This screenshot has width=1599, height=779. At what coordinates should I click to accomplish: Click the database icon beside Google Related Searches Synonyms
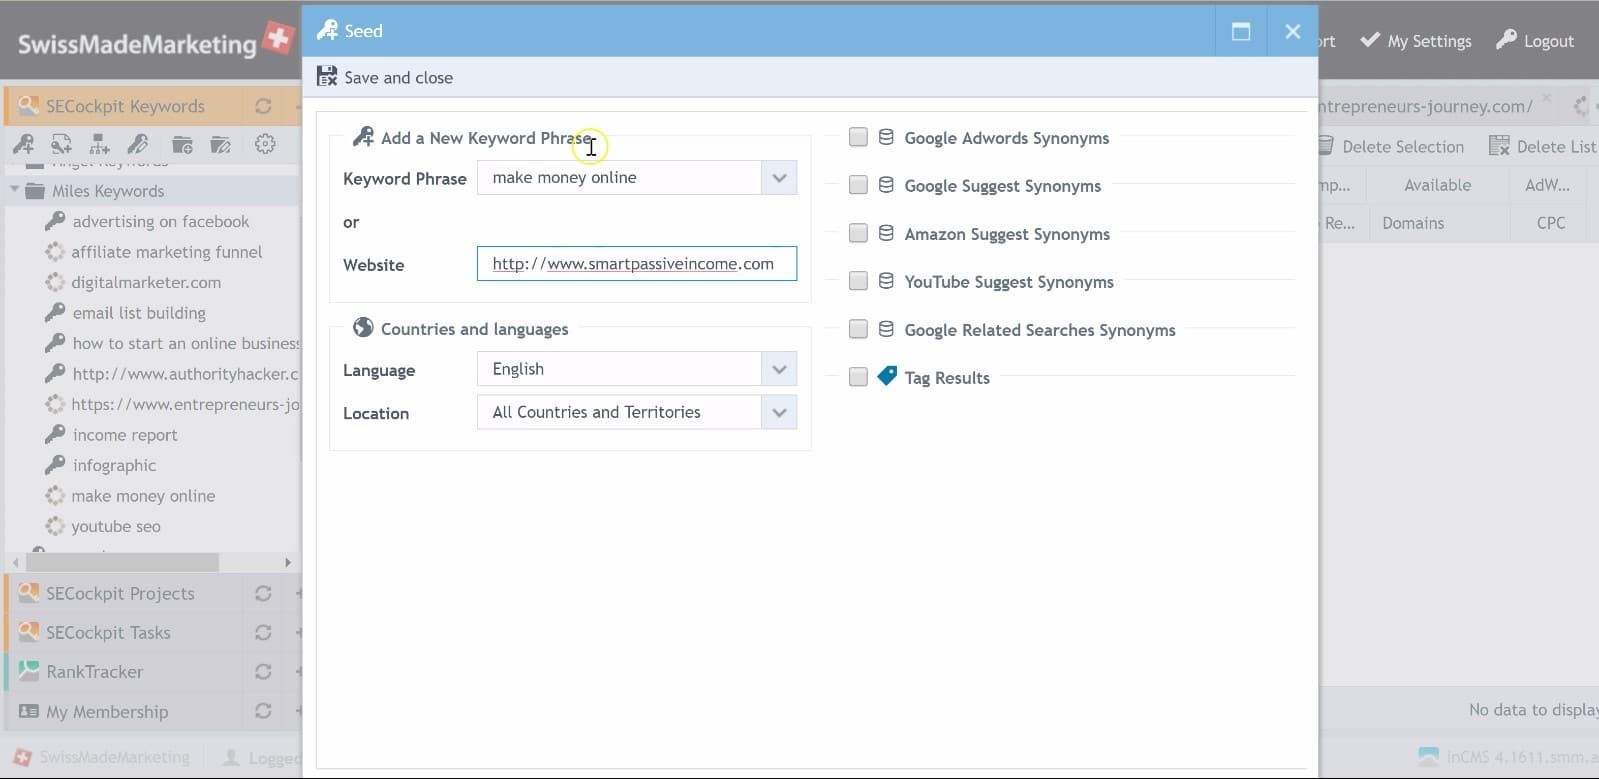[886, 329]
